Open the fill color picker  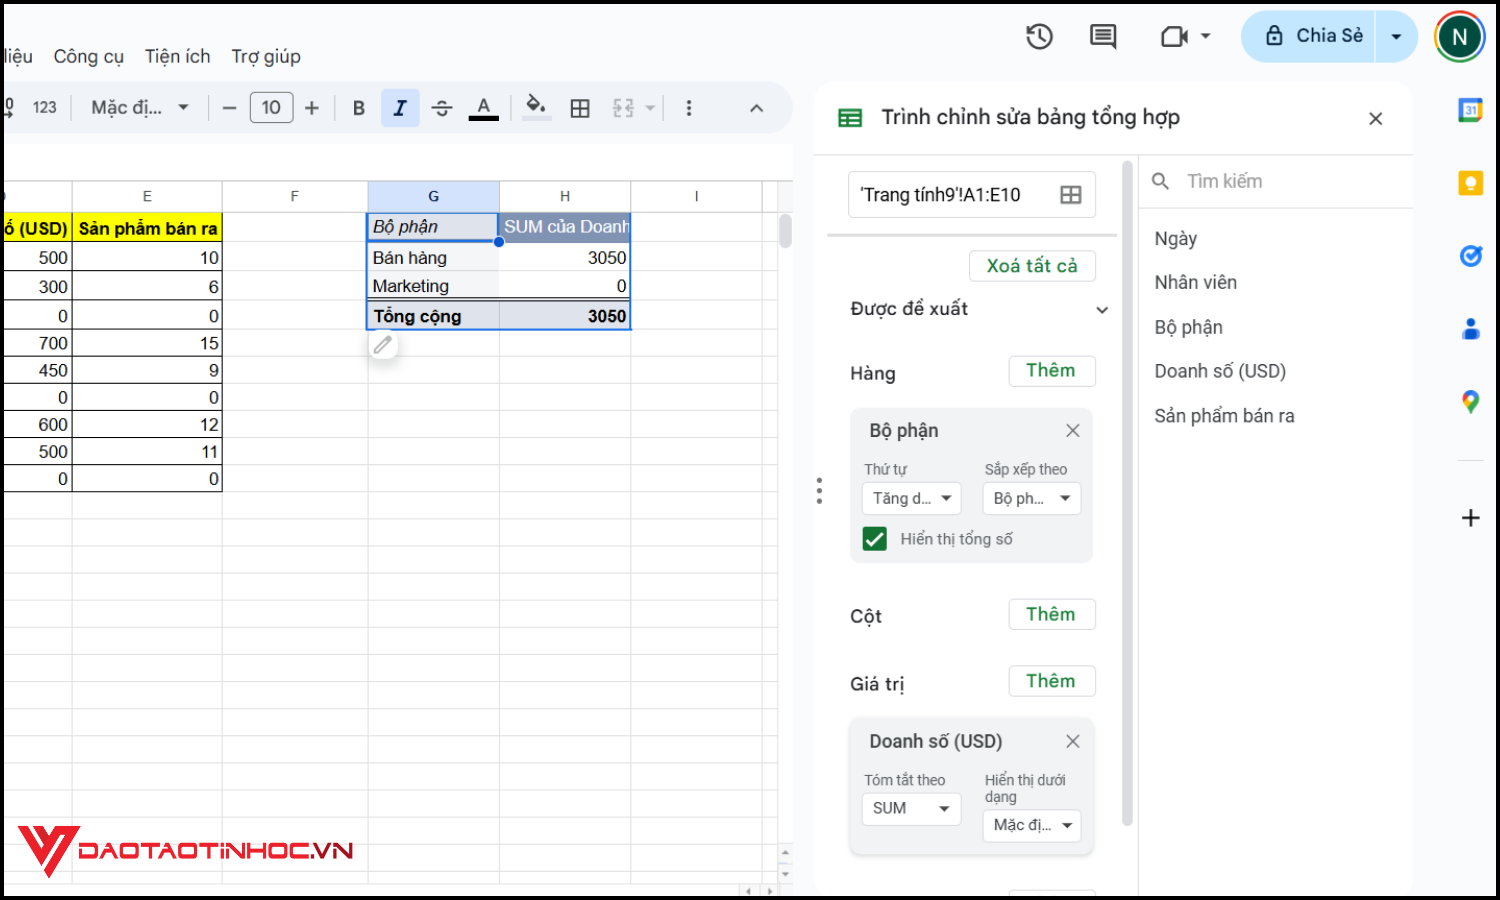pyautogui.click(x=537, y=107)
